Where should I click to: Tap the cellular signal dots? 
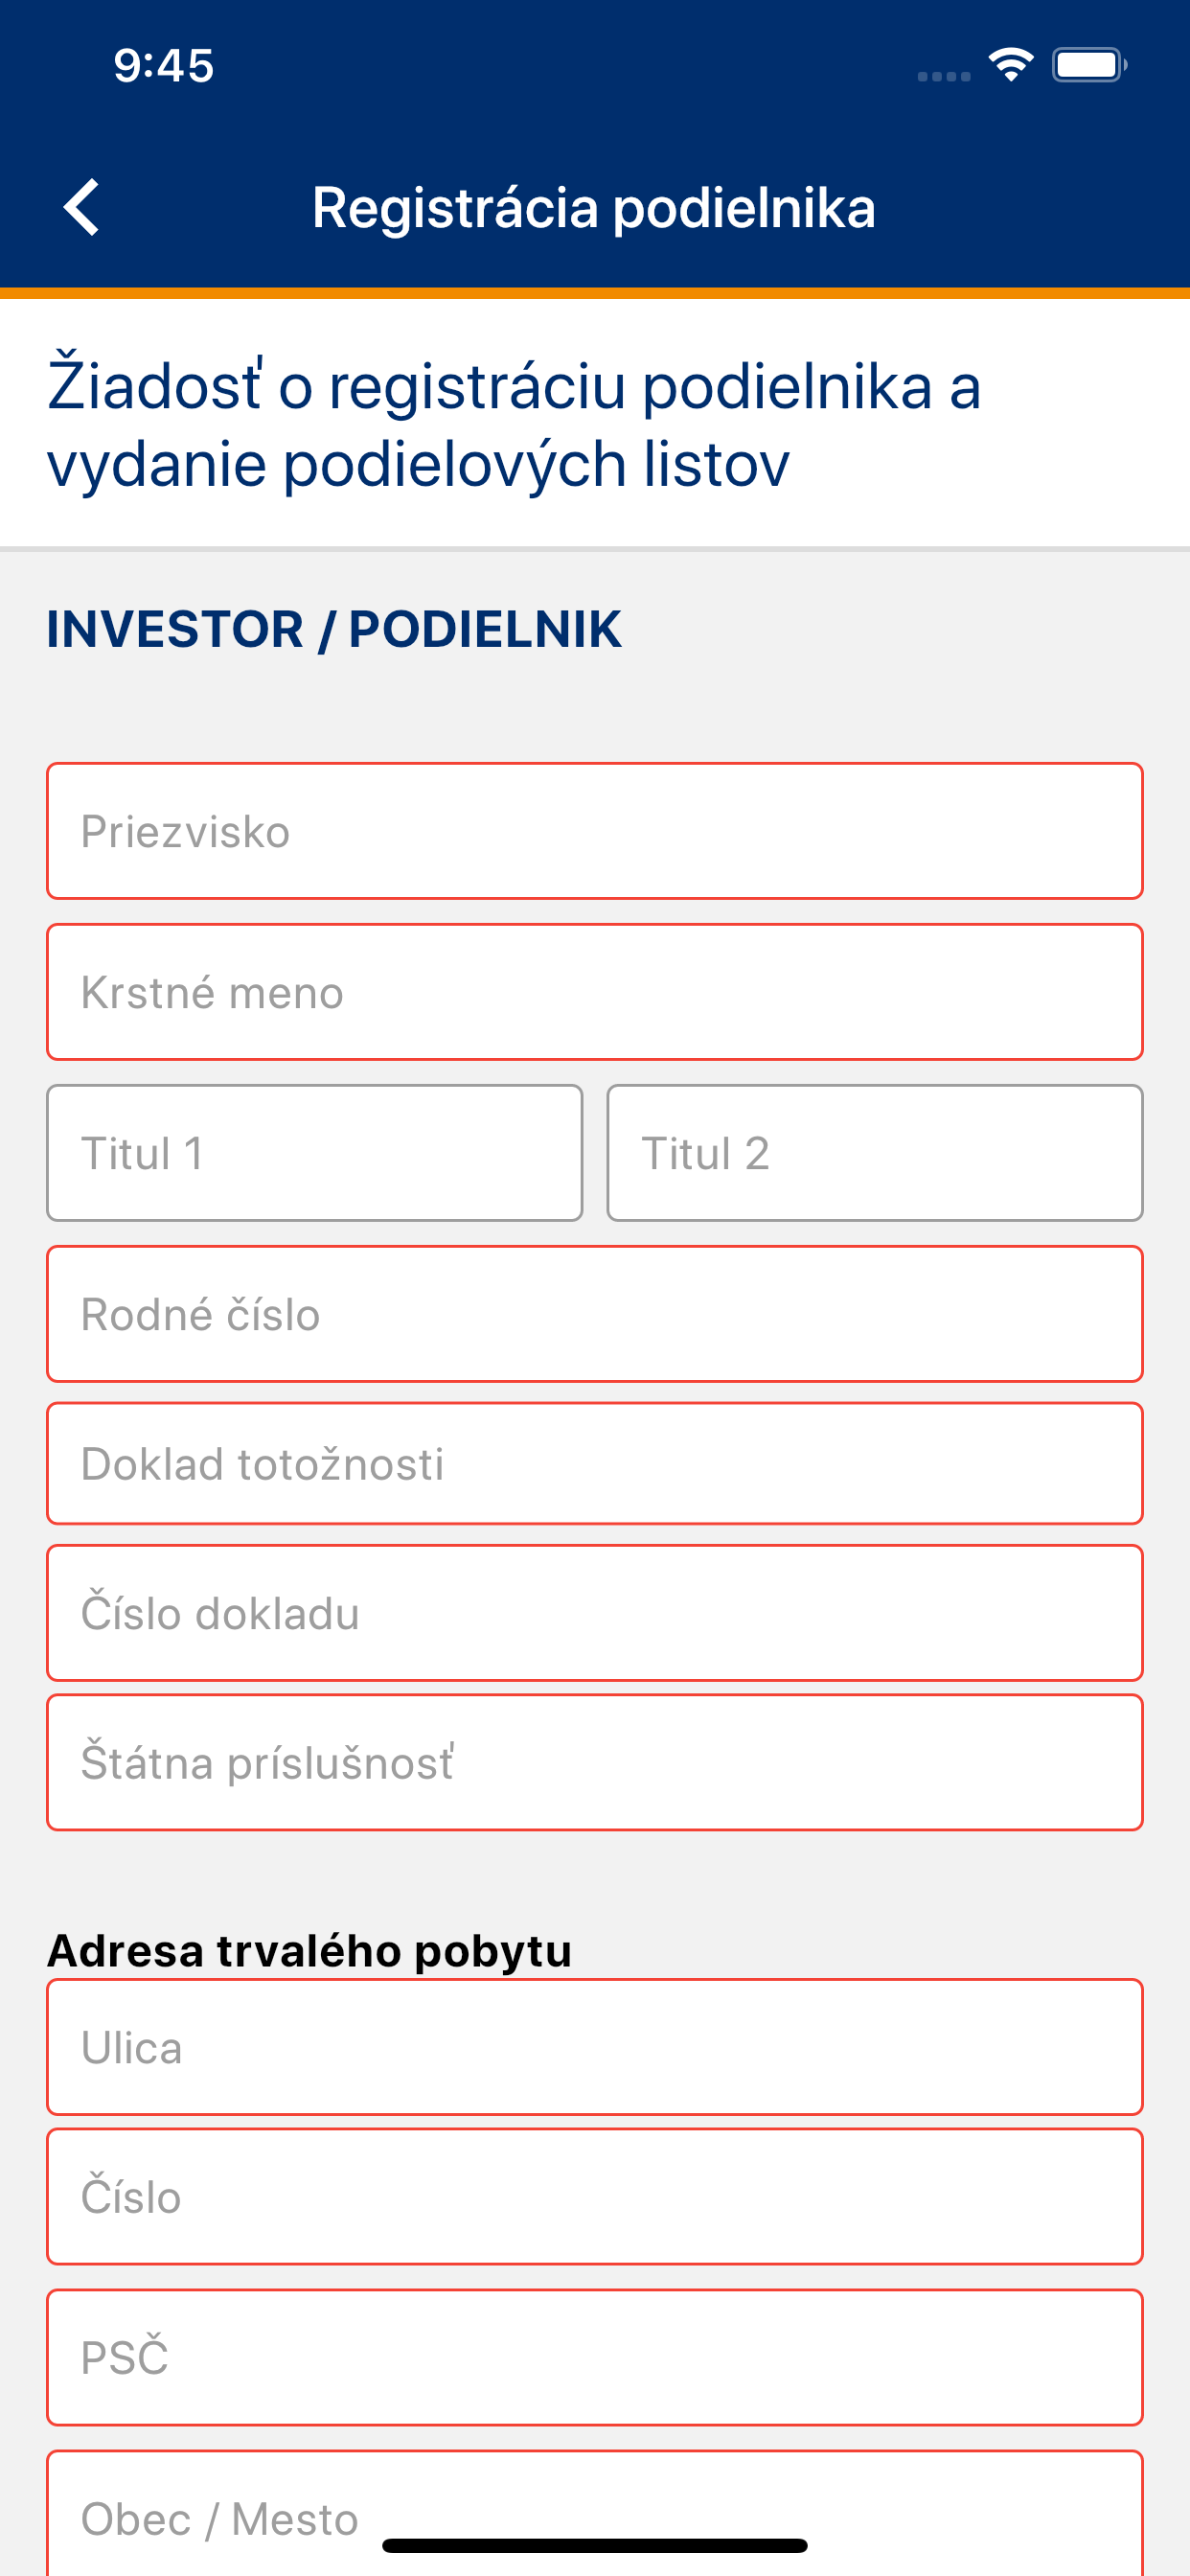tap(943, 76)
